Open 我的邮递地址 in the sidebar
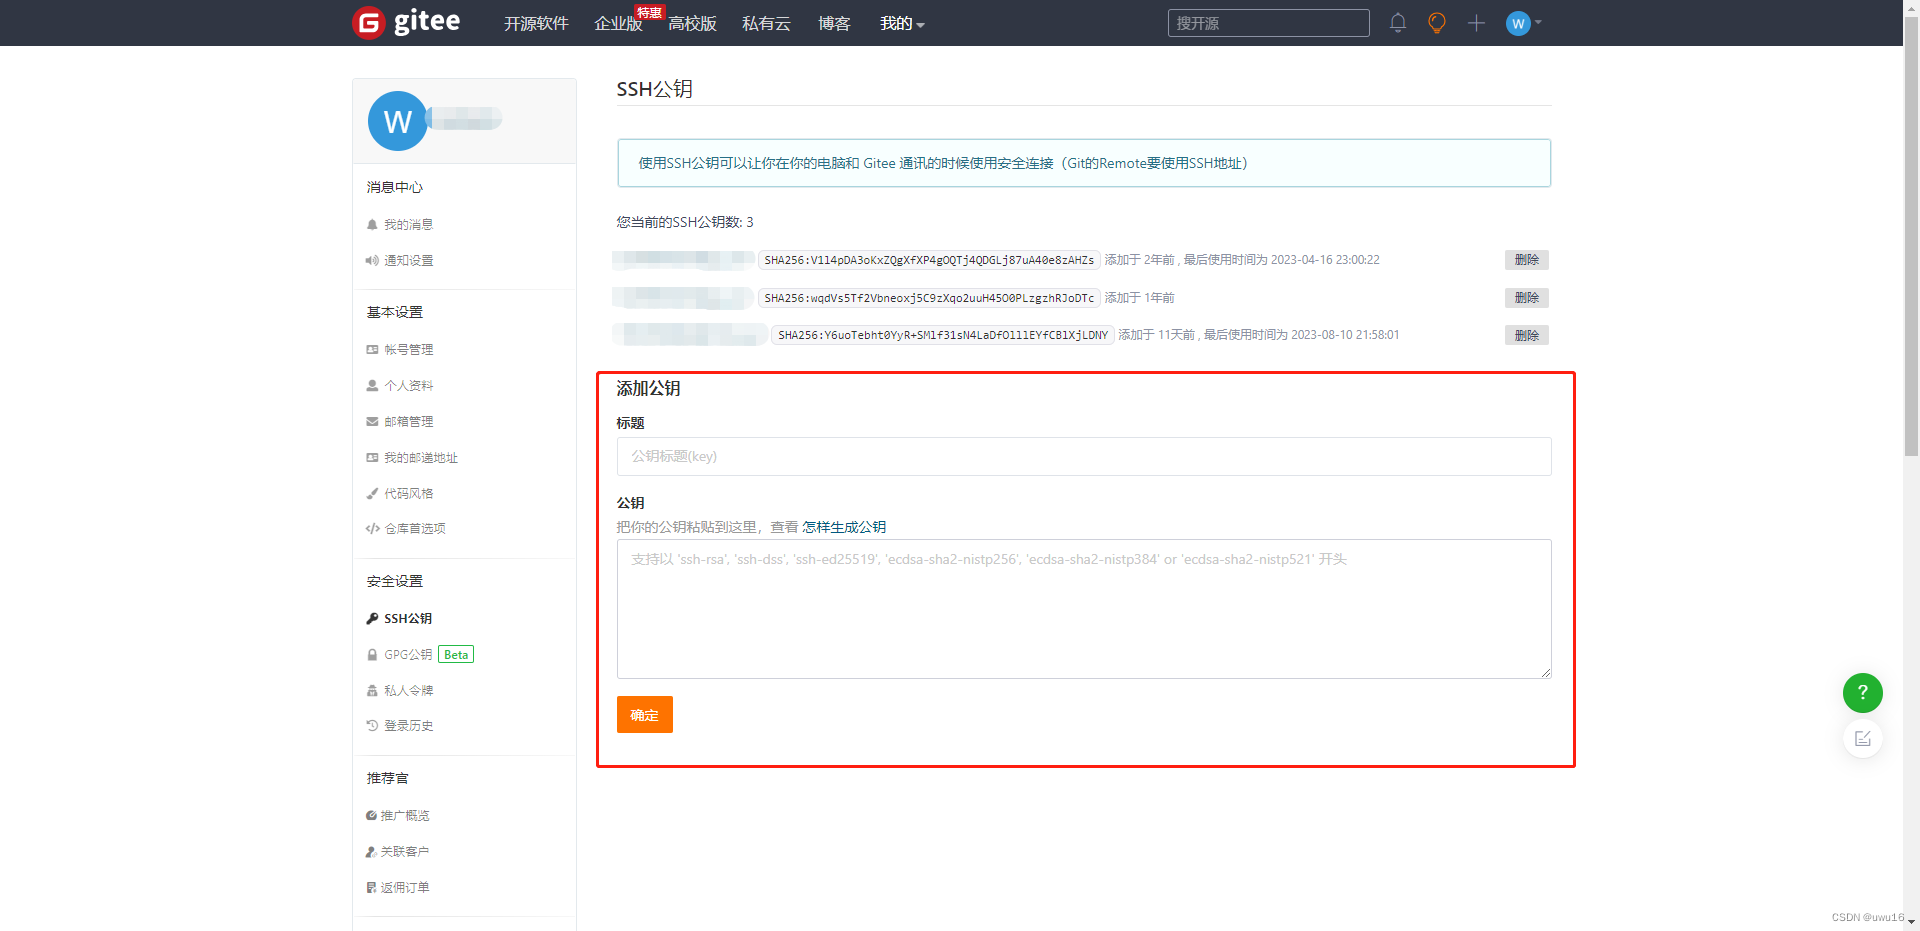Screen dimensions: 1920x931 421,458
